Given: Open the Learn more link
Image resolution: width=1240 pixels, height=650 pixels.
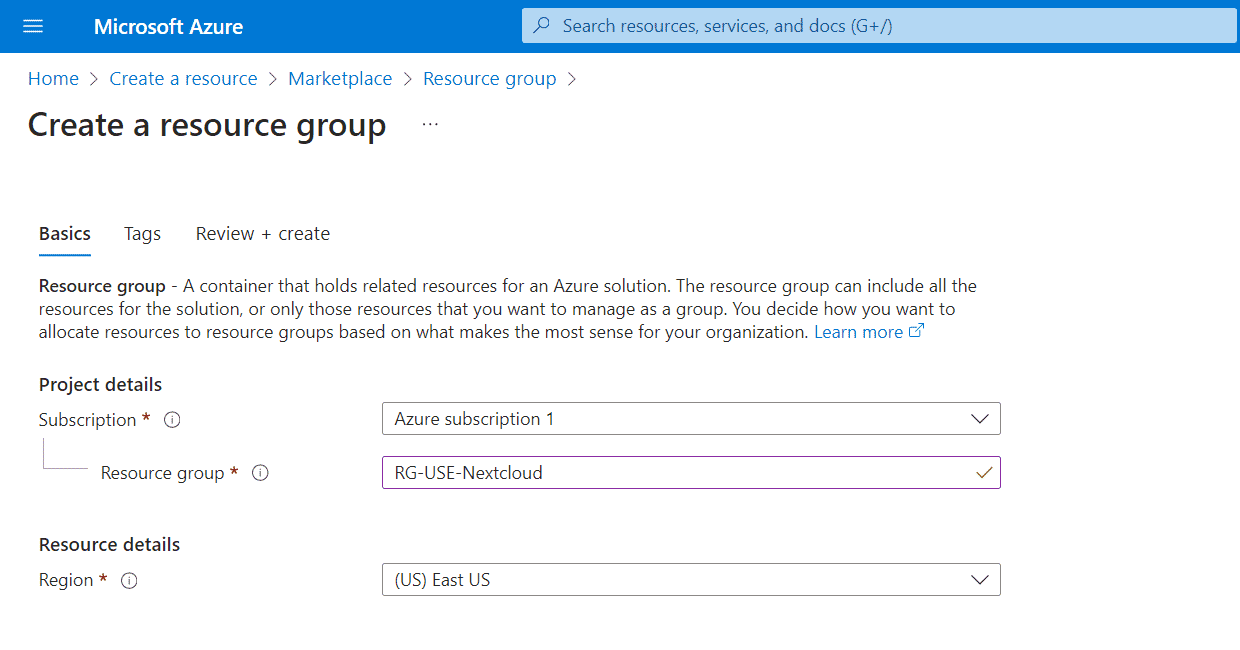Looking at the screenshot, I should pyautogui.click(x=858, y=332).
